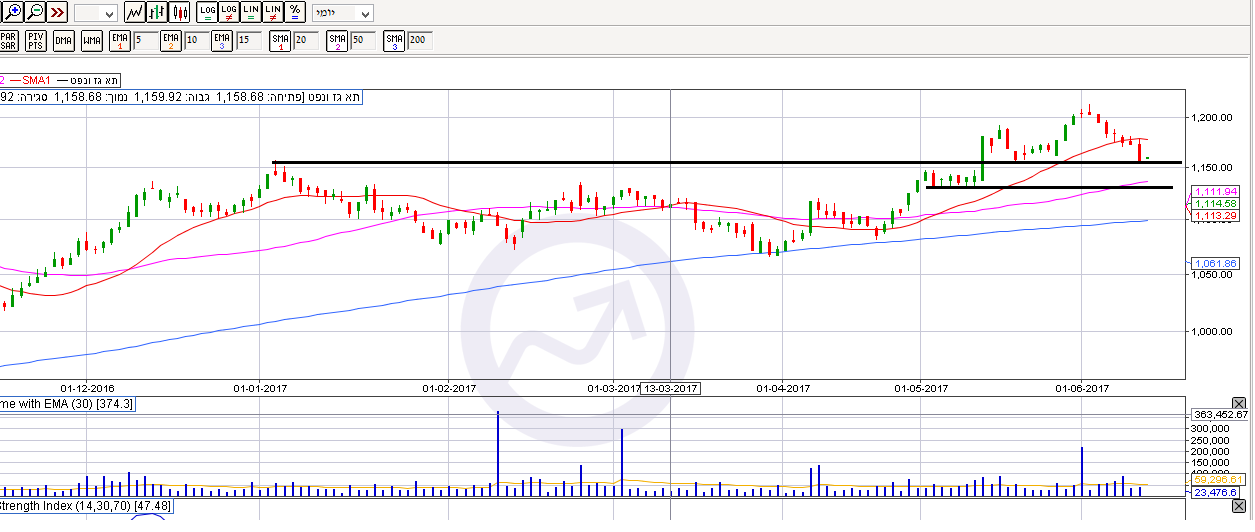Image resolution: width=1255 pixels, height=532 pixels.
Task: Edit EMA 3 period field showing 15
Action: pyautogui.click(x=249, y=39)
